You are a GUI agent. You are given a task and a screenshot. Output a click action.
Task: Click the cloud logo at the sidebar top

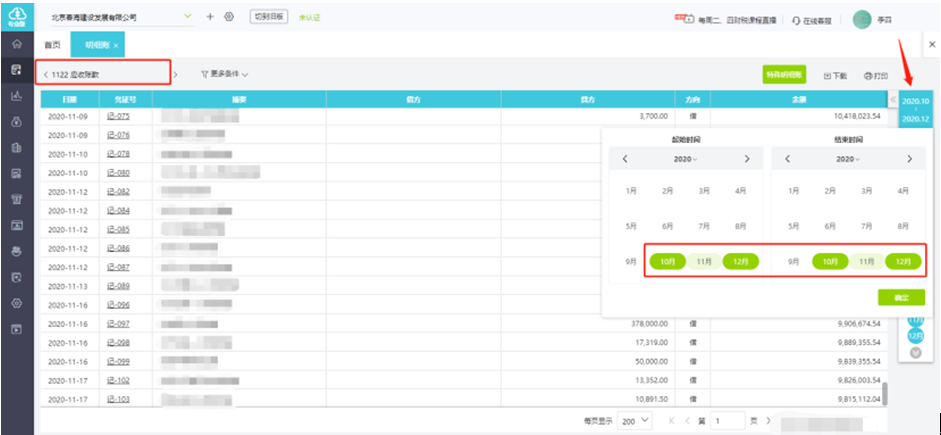pyautogui.click(x=17, y=17)
